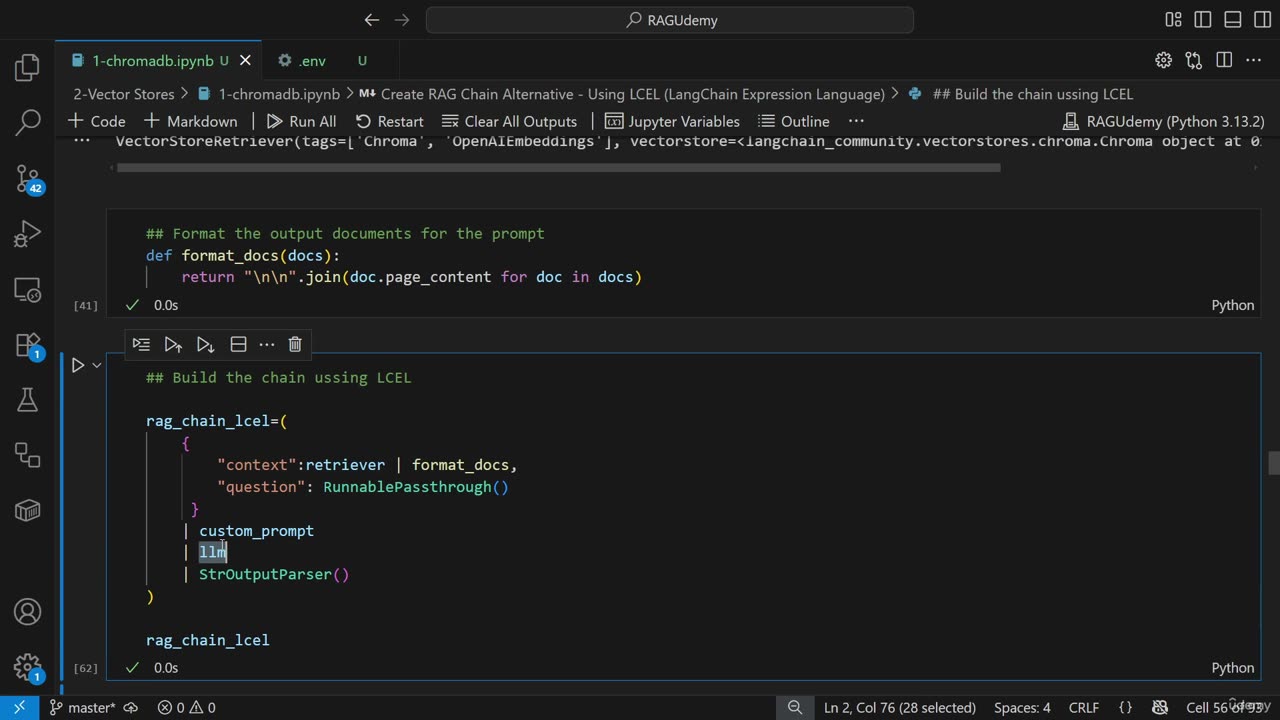
Task: Toggle the primary side bar layout
Action: coord(1203,20)
